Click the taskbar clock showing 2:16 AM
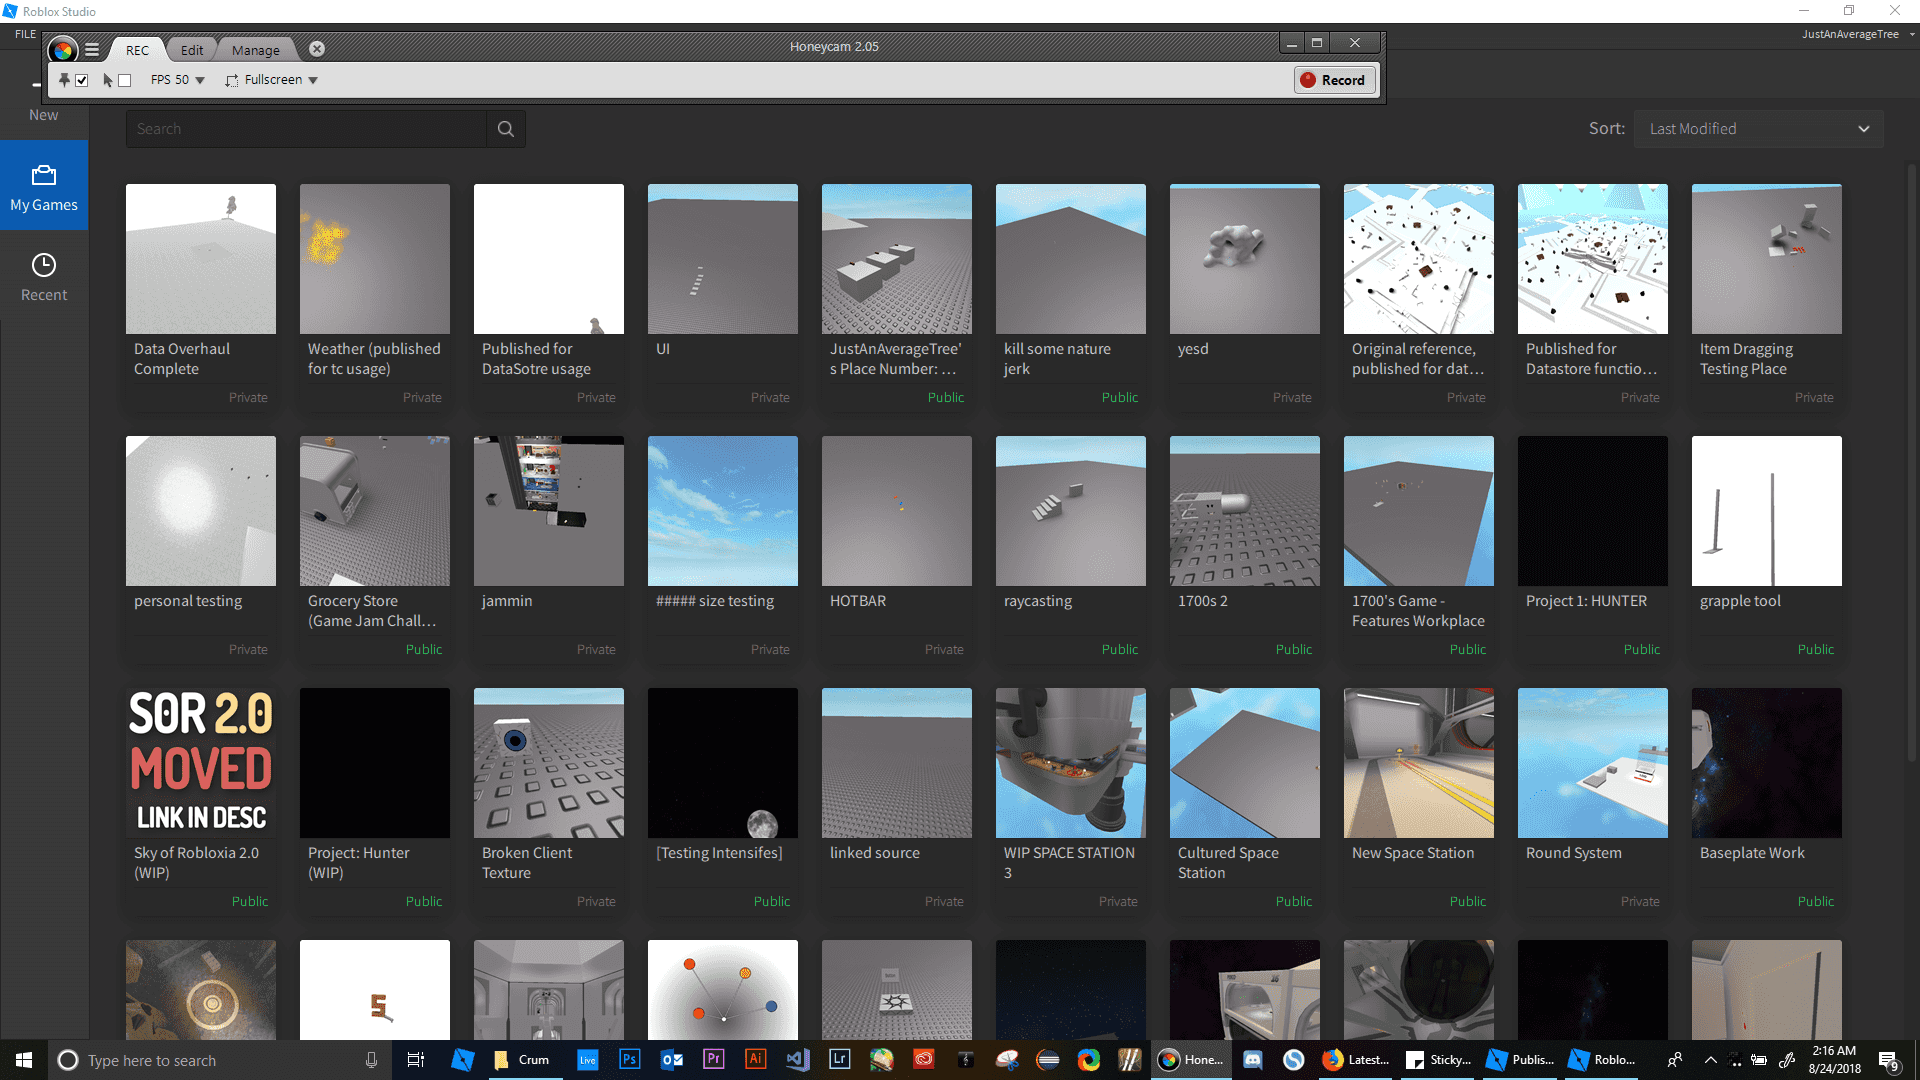Image resolution: width=1920 pixels, height=1080 pixels. coord(1834,1060)
